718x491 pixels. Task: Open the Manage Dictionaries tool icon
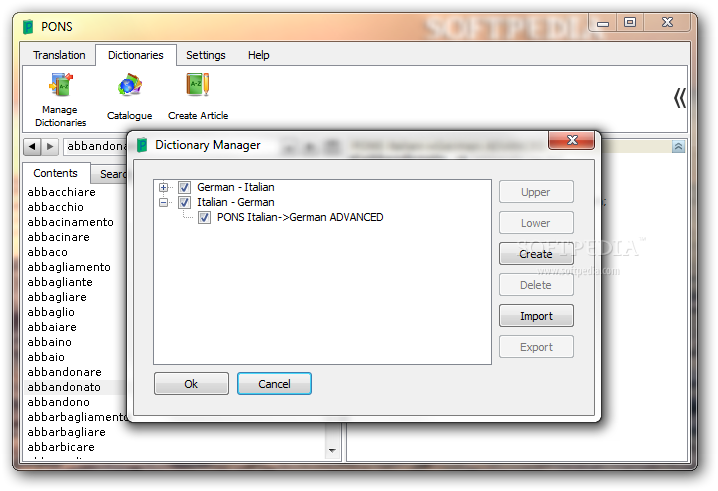pyautogui.click(x=61, y=85)
